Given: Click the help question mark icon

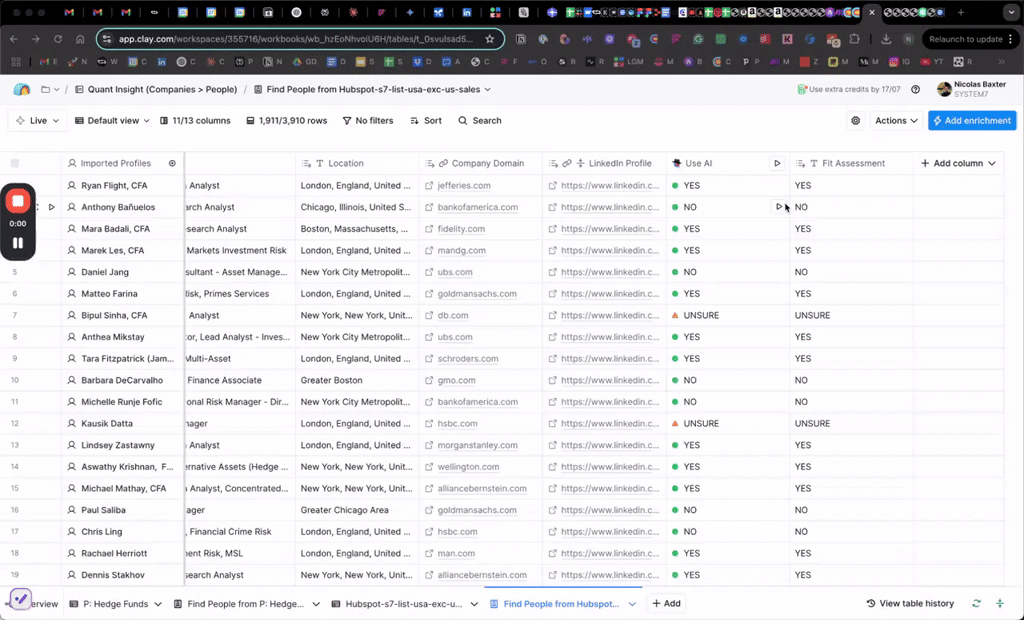Looking at the screenshot, I should (x=916, y=90).
